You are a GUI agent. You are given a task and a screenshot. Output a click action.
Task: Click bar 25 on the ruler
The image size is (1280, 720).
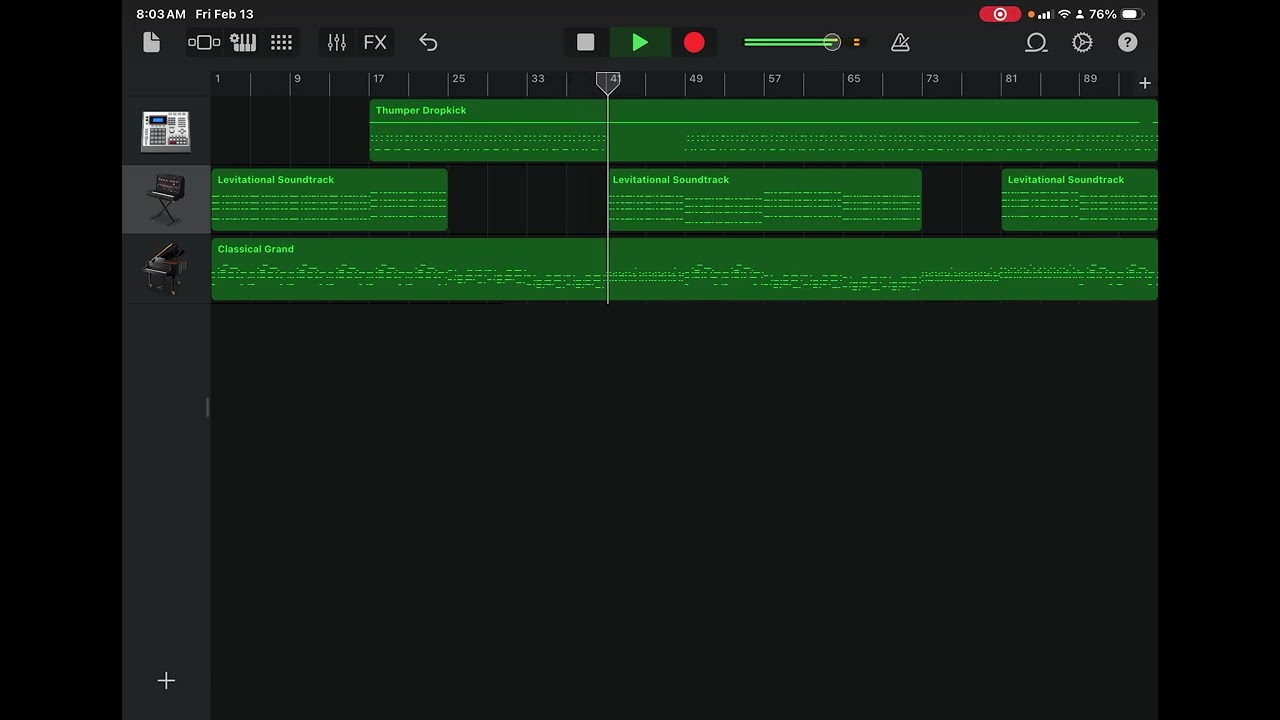(458, 79)
